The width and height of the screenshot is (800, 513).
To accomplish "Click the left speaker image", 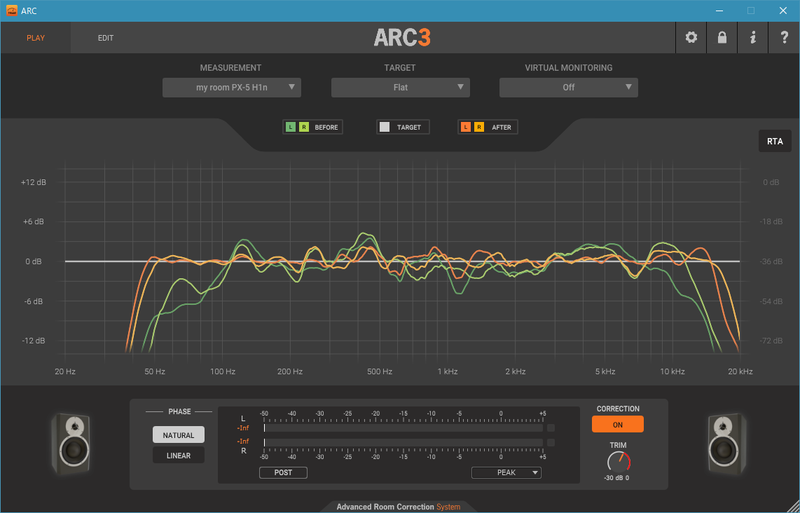I will [71, 444].
